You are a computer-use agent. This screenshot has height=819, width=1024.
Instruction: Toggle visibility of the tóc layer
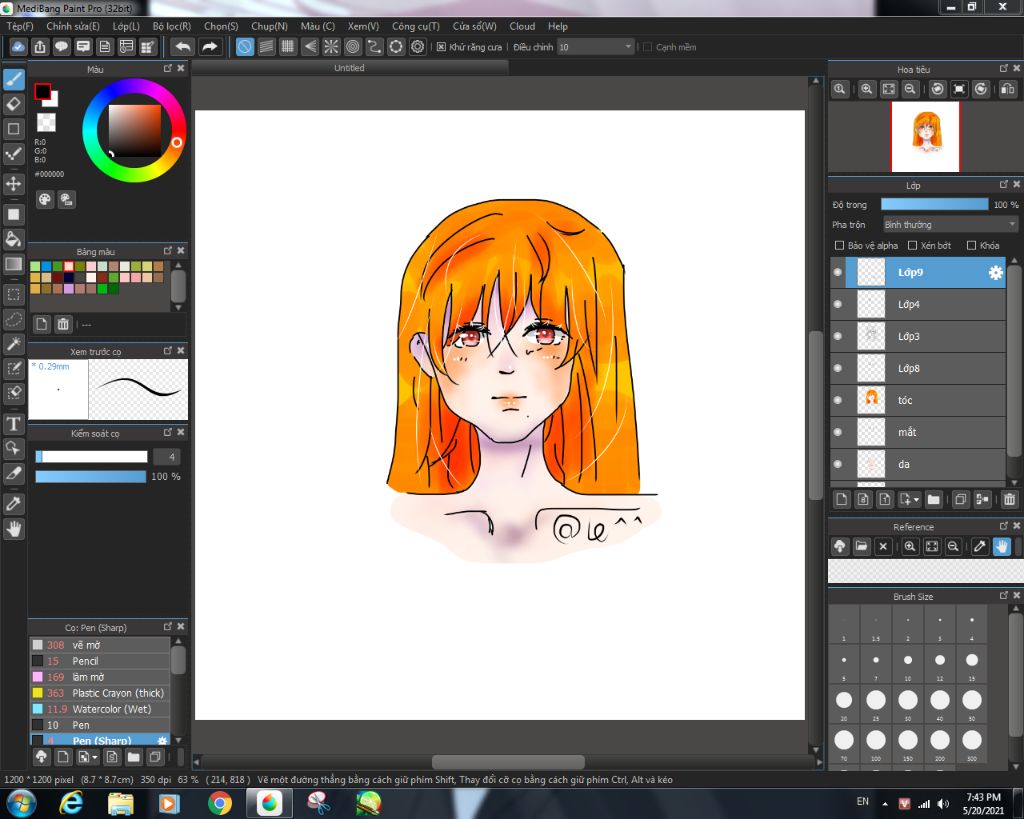coord(838,400)
